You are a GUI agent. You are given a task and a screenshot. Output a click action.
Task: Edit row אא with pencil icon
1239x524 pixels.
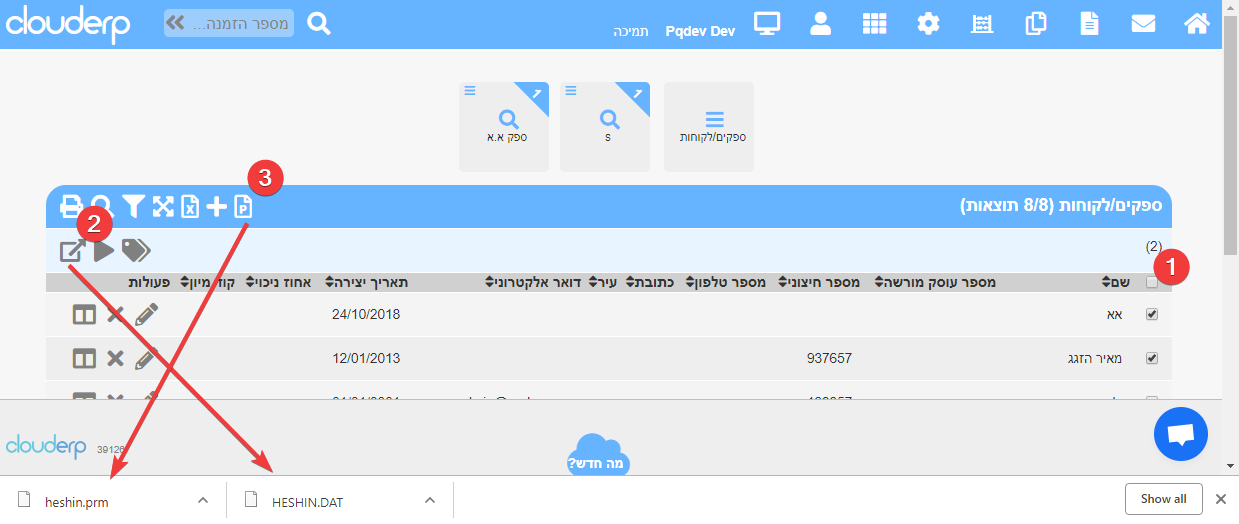(146, 315)
